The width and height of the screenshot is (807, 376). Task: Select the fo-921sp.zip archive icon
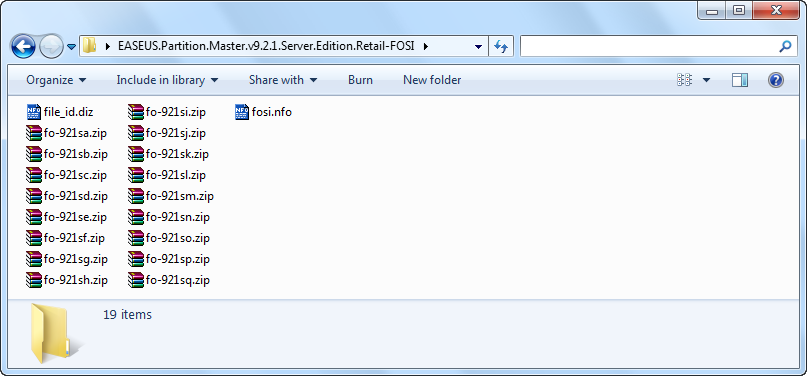pyautogui.click(x=135, y=259)
